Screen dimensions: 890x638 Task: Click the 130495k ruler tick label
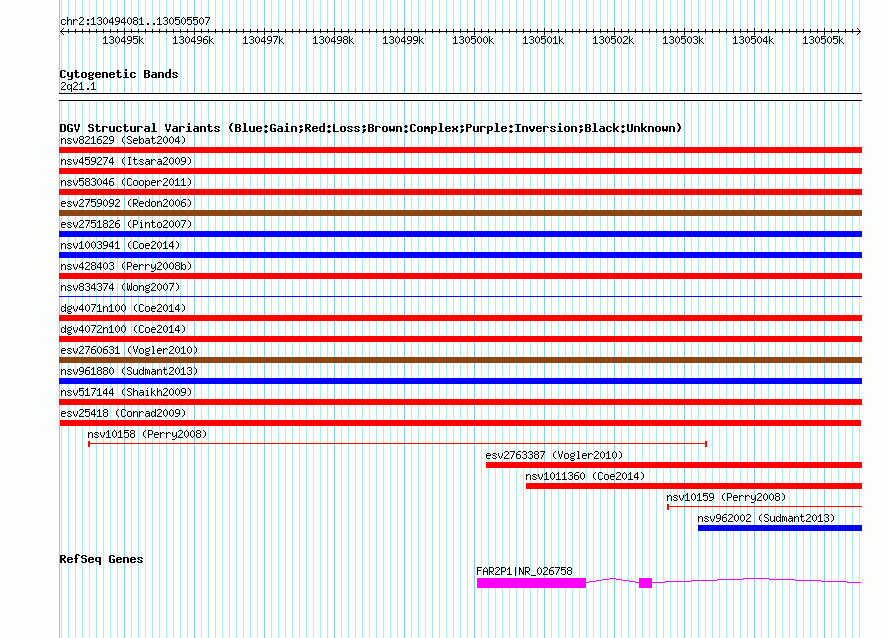pyautogui.click(x=123, y=40)
